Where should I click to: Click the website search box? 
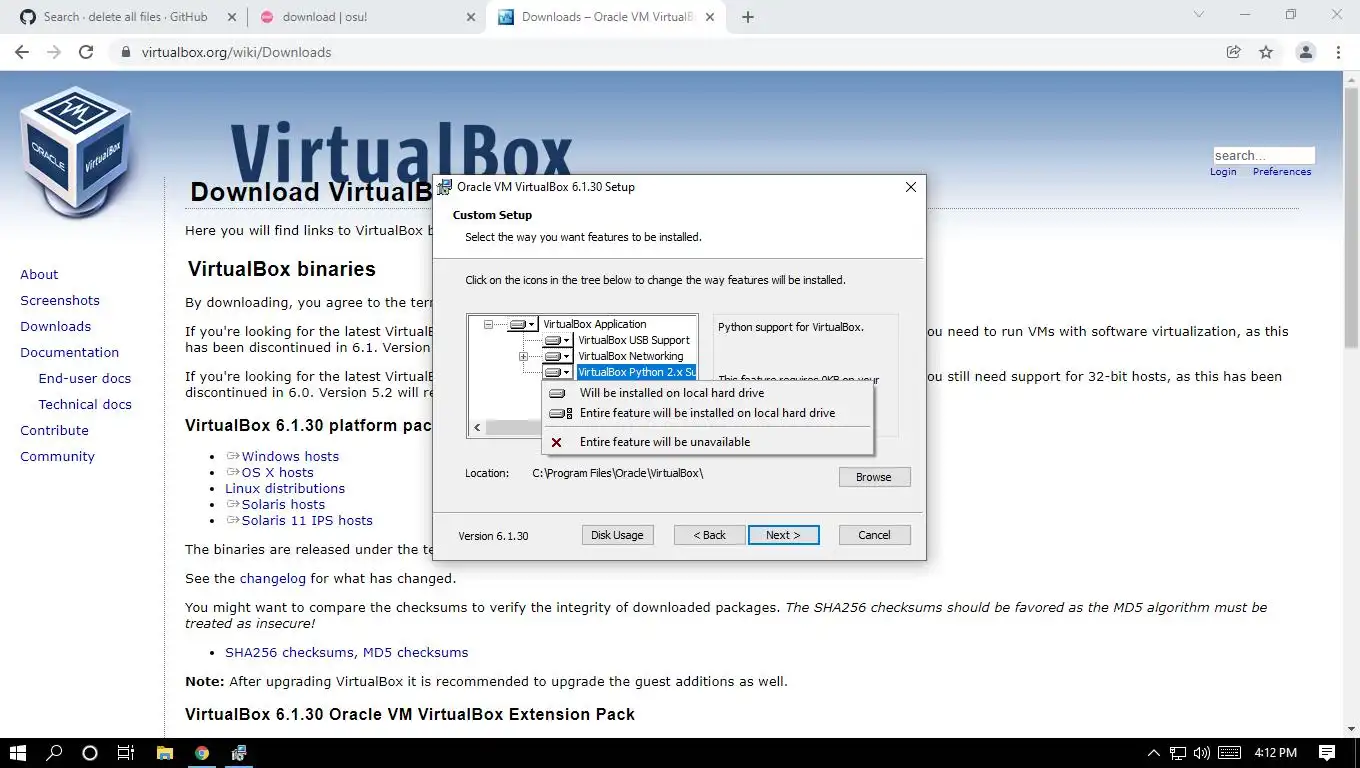click(x=1263, y=155)
